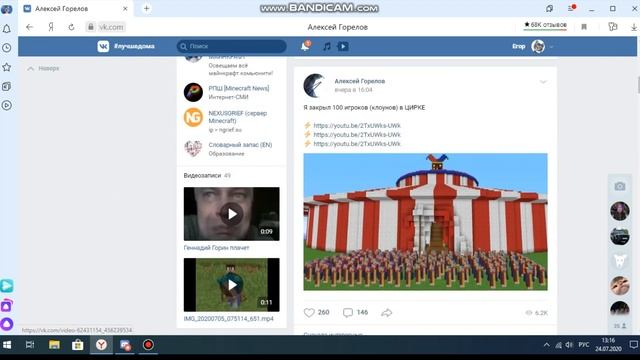Click the VK search field

coord(231,47)
